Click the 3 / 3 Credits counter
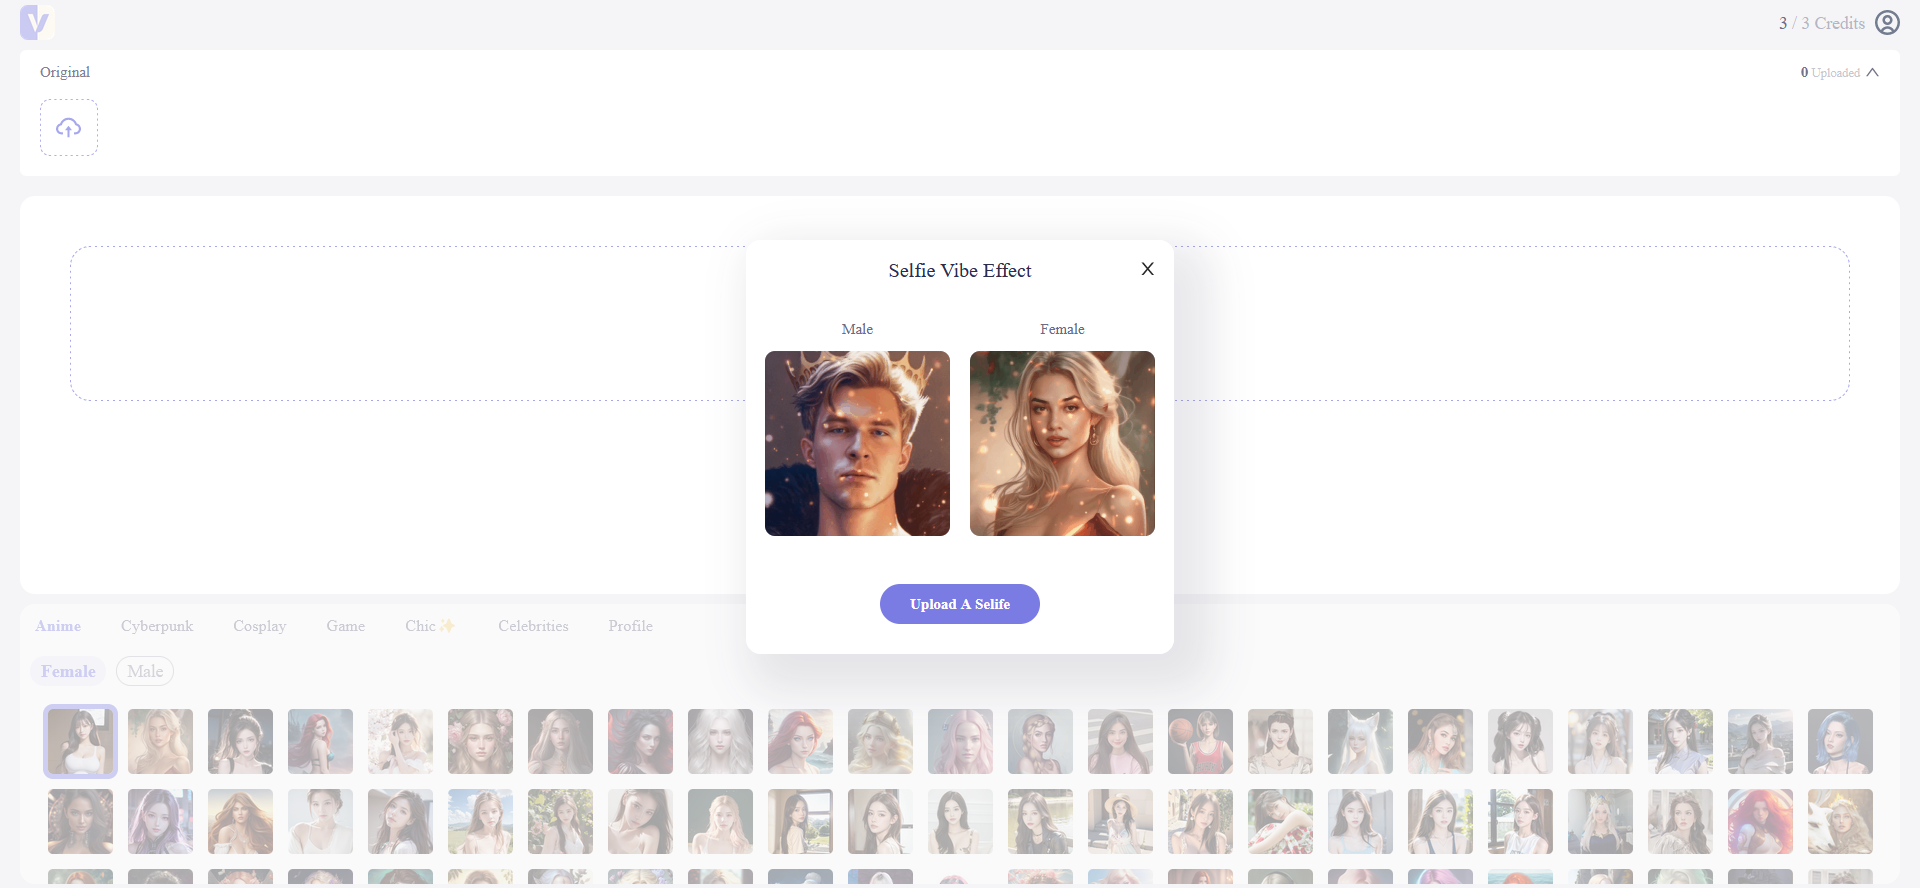 (x=1821, y=23)
